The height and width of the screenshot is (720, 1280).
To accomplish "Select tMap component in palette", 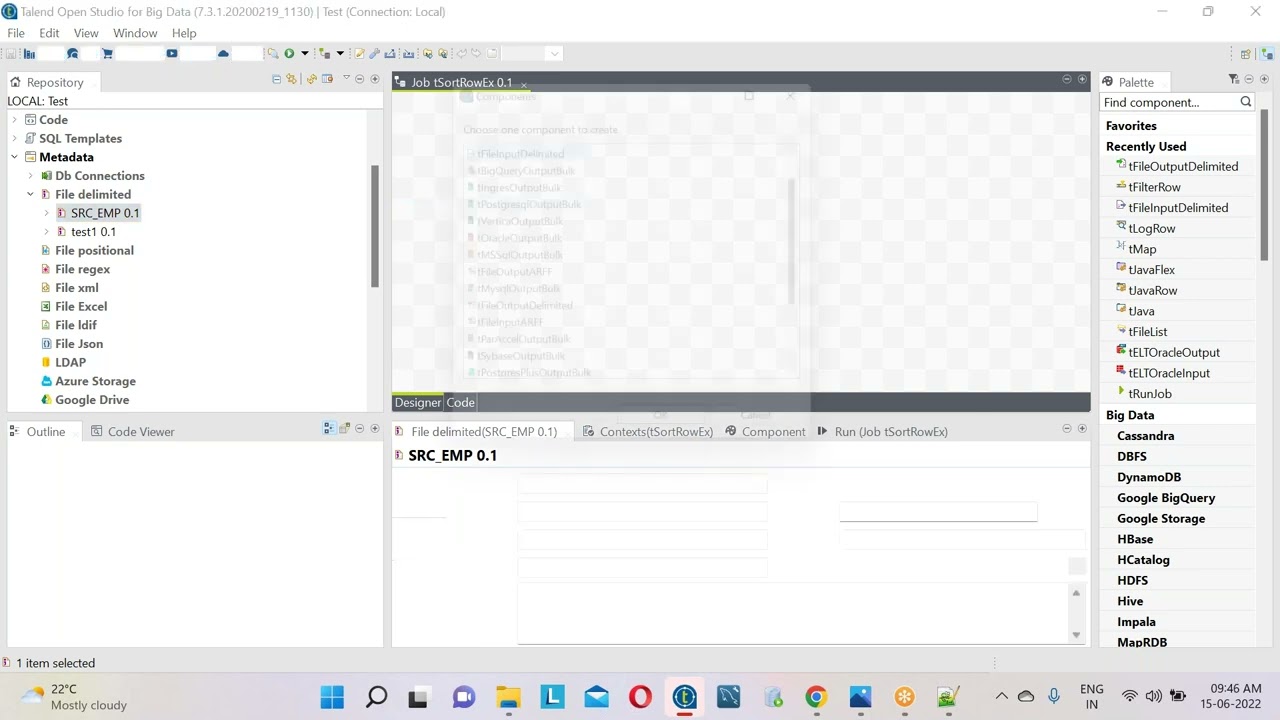I will [x=1142, y=249].
